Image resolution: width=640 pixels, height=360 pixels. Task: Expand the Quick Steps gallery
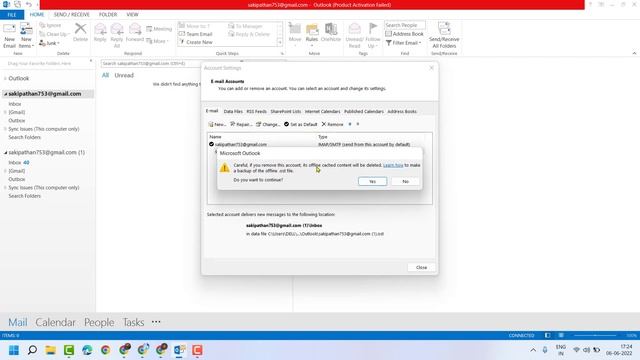pos(280,42)
